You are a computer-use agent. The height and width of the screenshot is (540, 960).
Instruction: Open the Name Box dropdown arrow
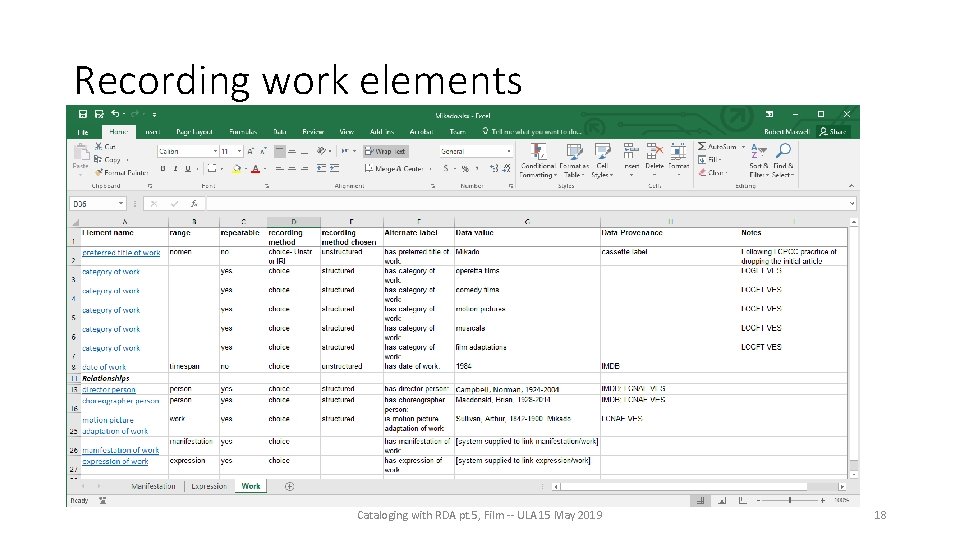coord(121,204)
